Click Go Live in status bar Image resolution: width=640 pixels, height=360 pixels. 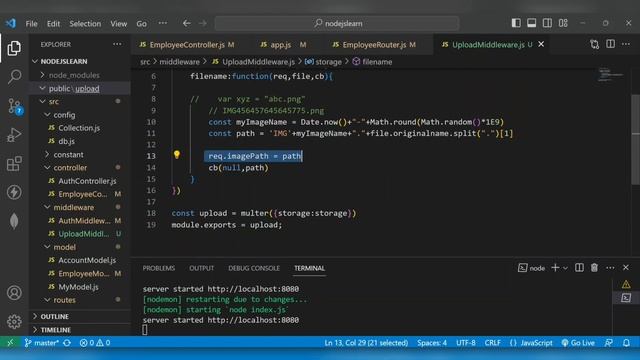point(578,343)
